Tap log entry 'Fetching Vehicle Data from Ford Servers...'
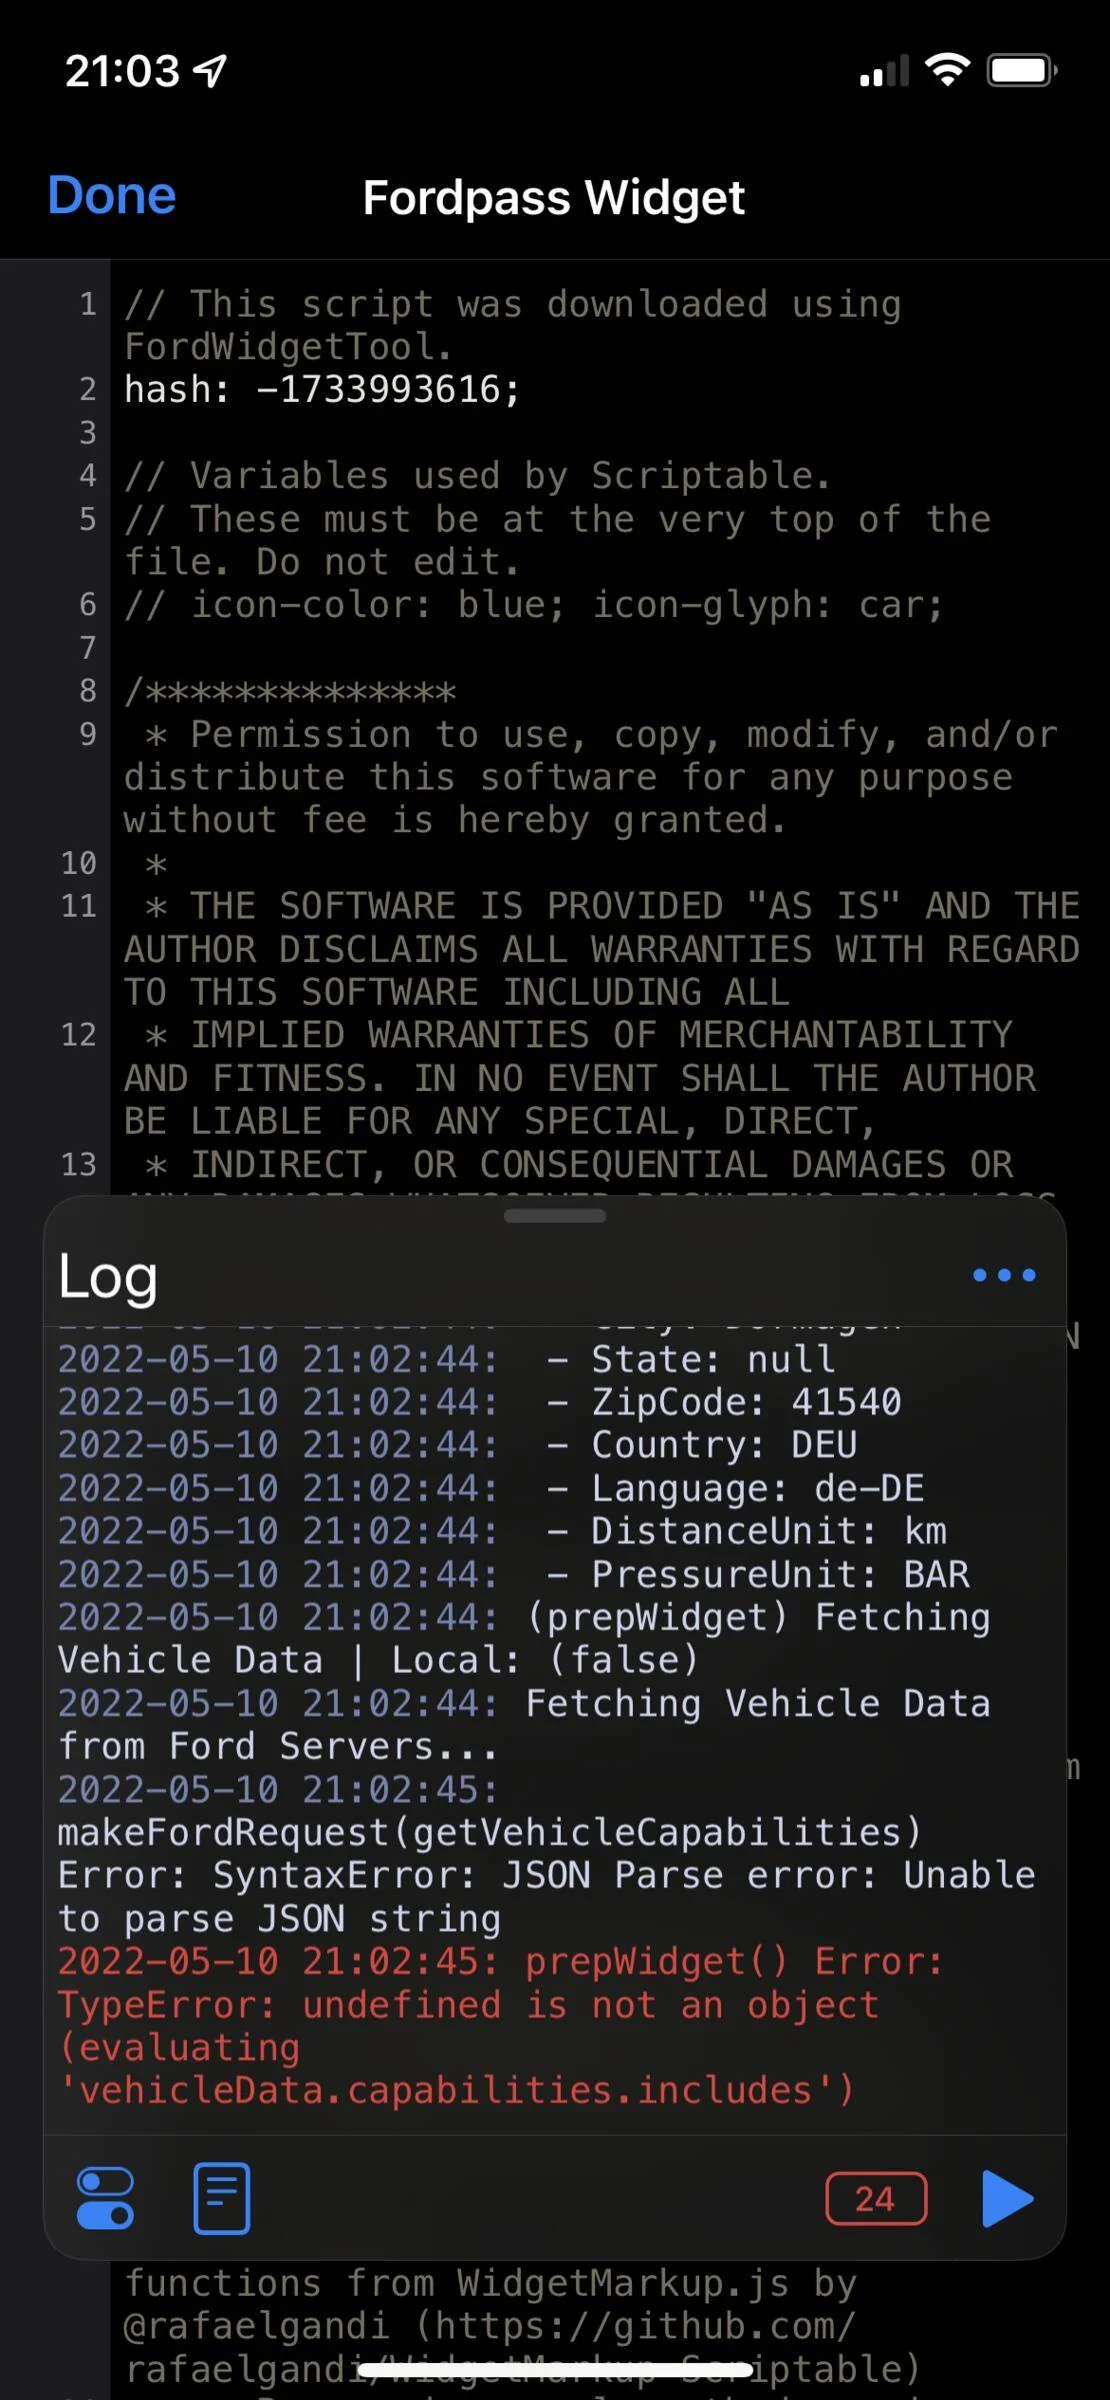The width and height of the screenshot is (1110, 2400). pos(525,1724)
